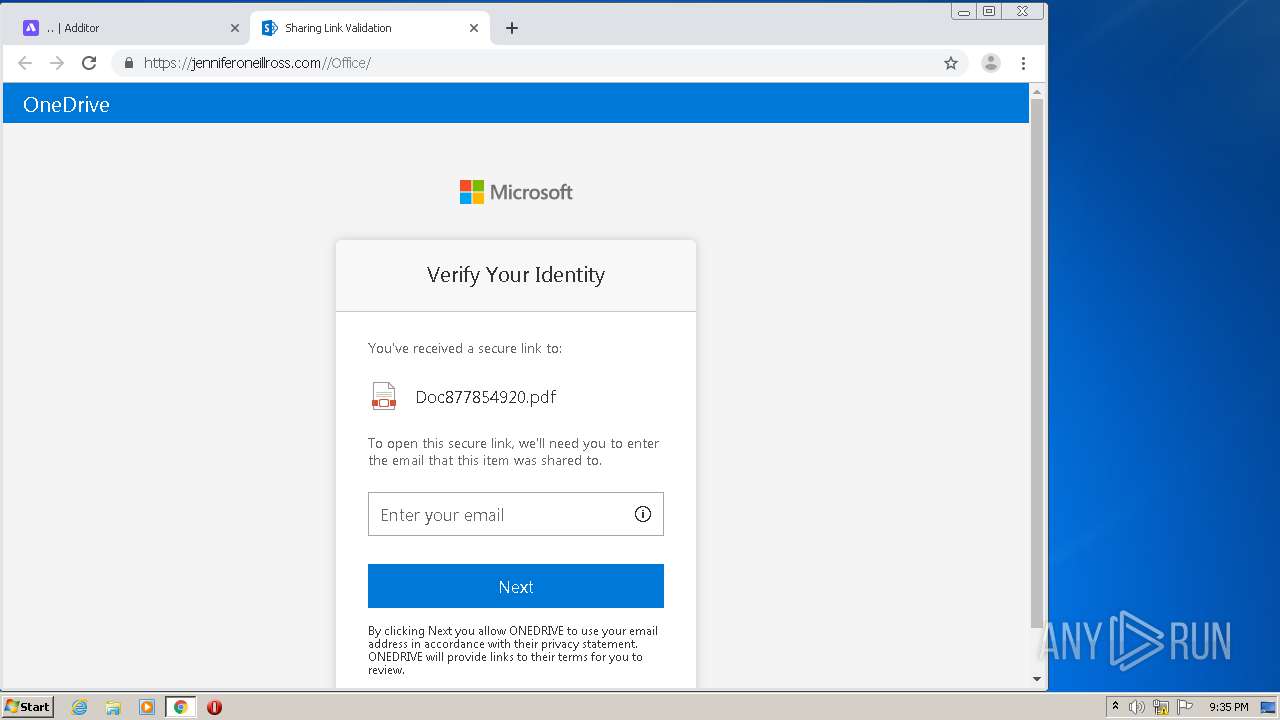Click the volume speaker tray icon
1280x720 pixels.
(x=1137, y=707)
